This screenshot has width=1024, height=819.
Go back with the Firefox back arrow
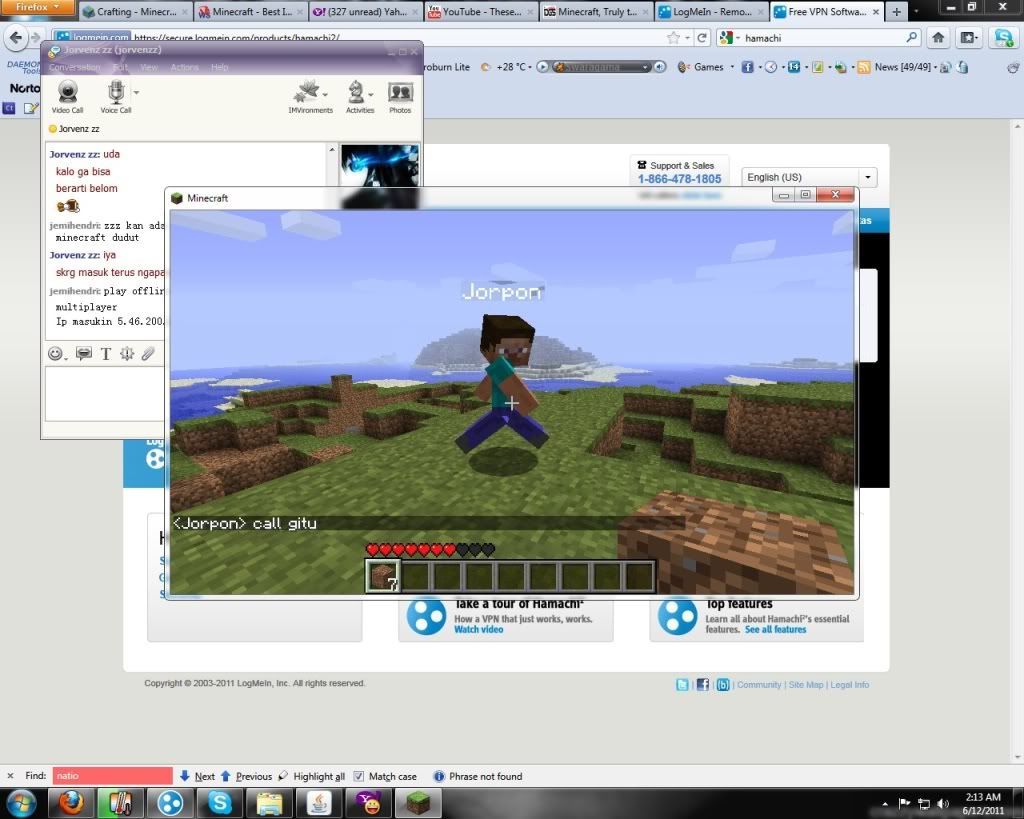pos(16,38)
